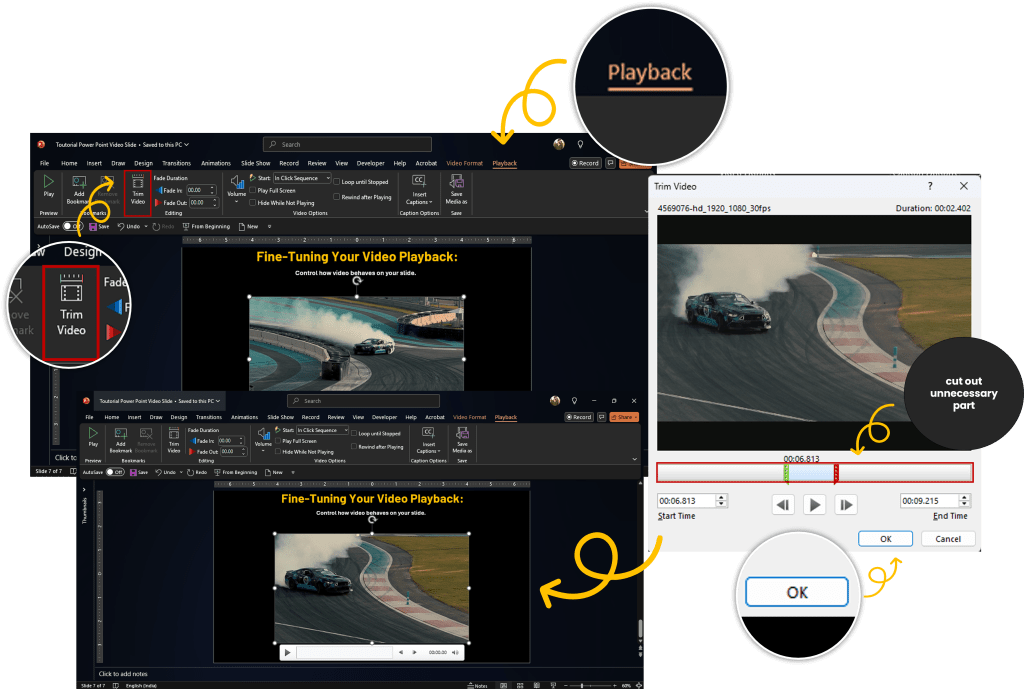Click Add Bookmark in the lower PowerPoint window
The image size is (1024, 689).
pyautogui.click(x=122, y=441)
